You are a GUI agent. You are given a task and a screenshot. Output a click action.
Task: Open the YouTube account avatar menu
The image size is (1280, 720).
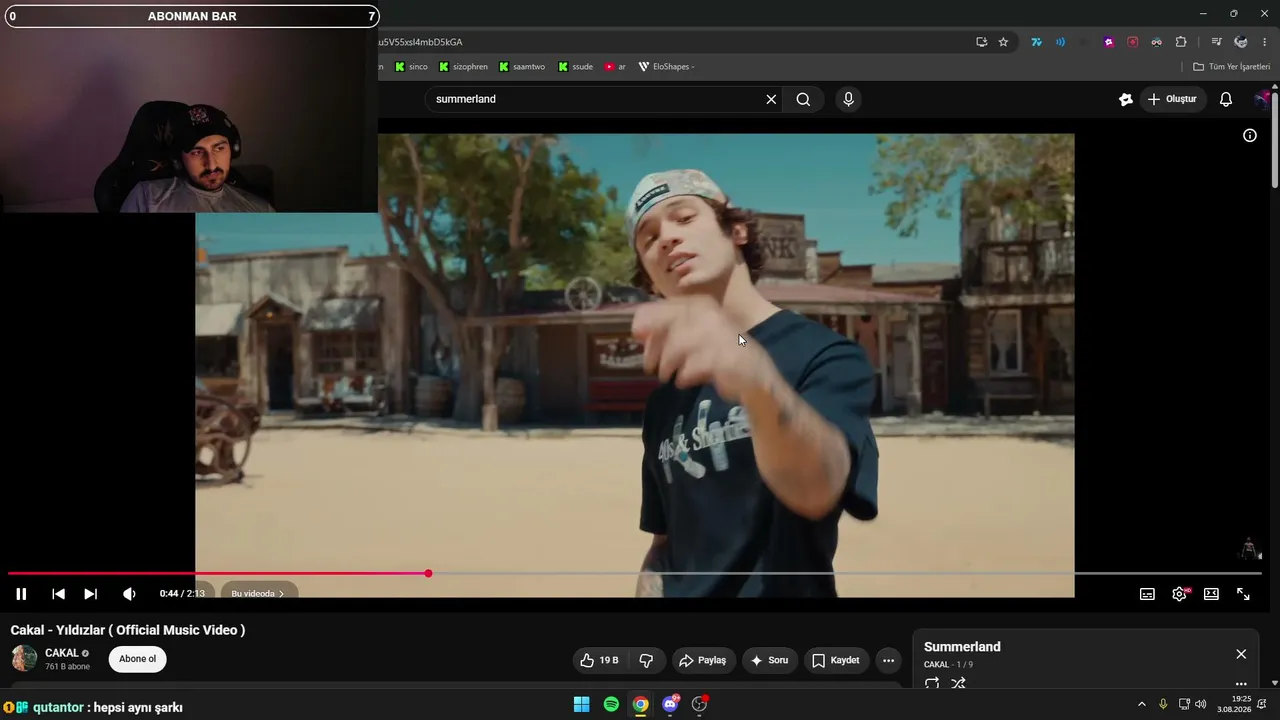pos(1263,99)
